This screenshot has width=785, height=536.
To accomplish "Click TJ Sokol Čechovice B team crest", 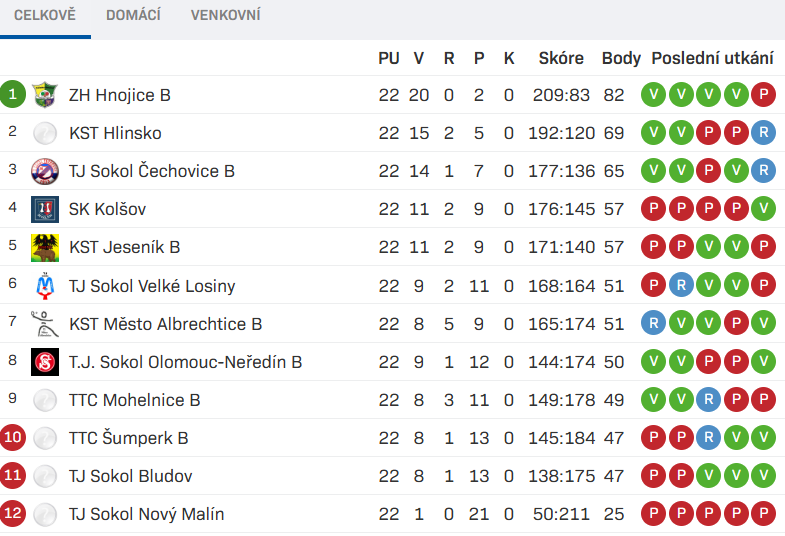I will coord(45,171).
